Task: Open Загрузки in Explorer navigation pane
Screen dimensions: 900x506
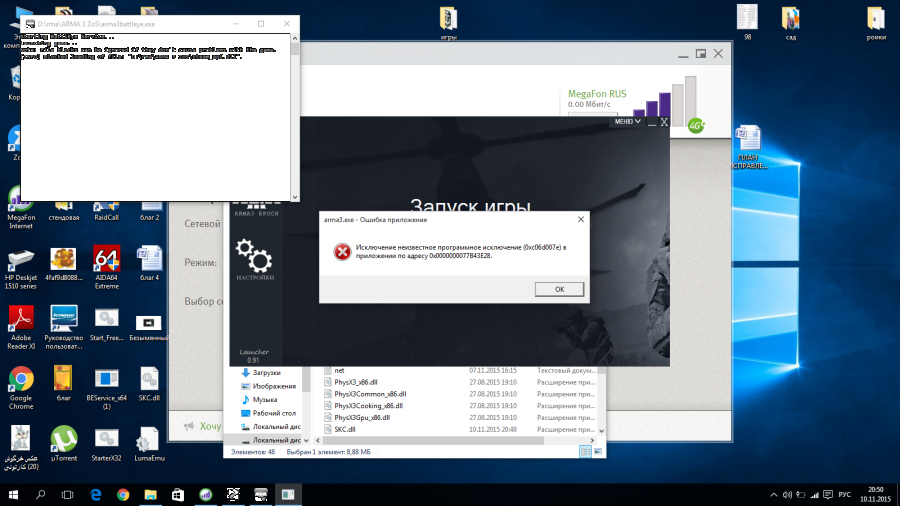Action: 266,372
